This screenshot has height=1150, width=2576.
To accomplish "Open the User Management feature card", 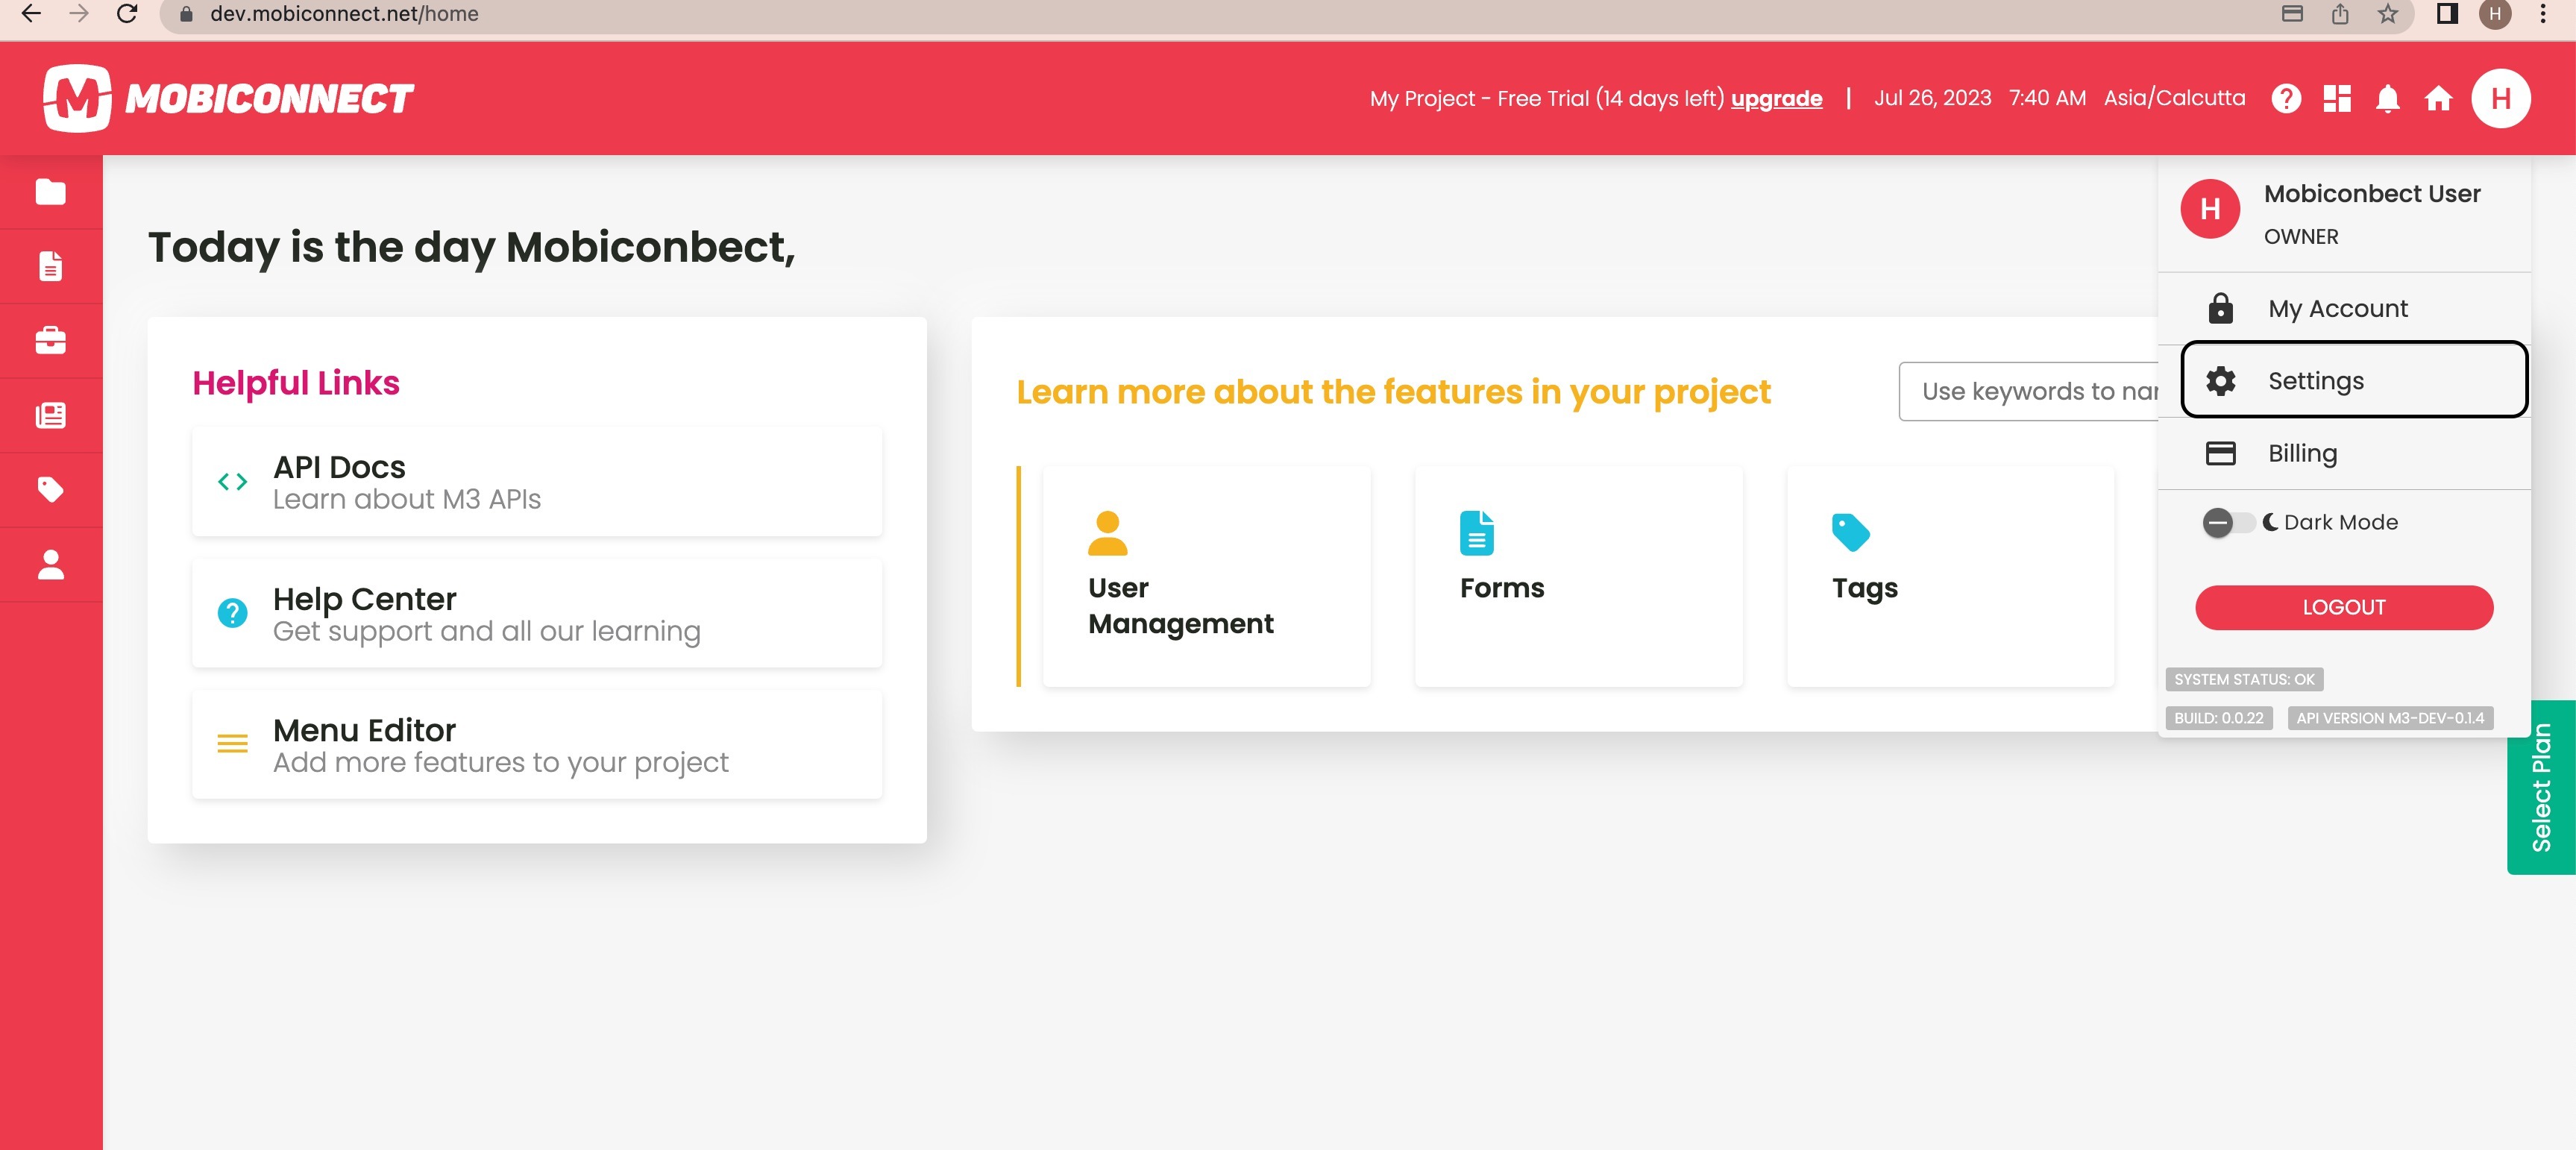I will tap(1206, 576).
